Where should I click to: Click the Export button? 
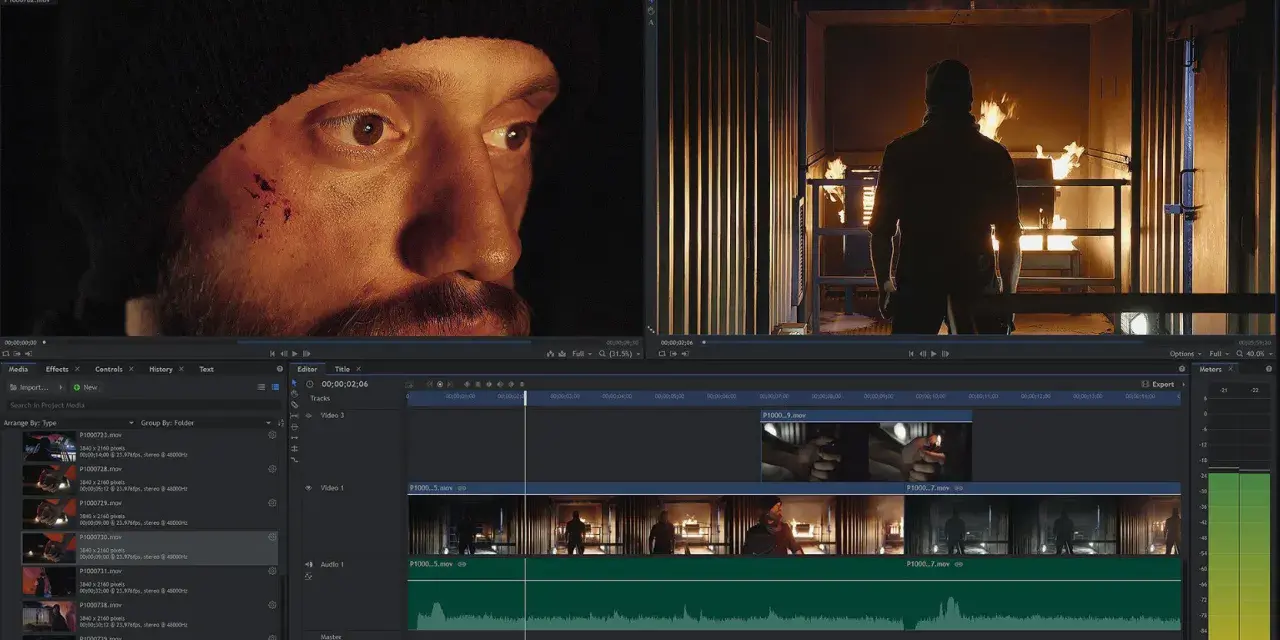coord(1158,384)
